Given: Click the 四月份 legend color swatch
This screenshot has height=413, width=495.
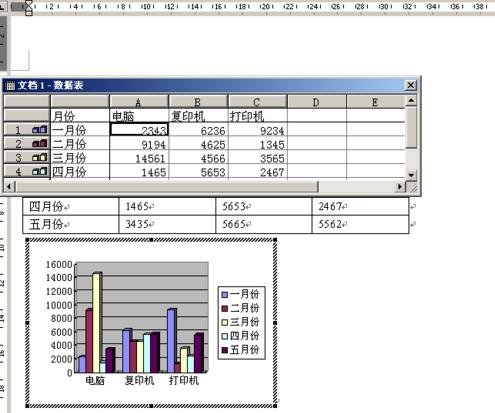Looking at the screenshot, I should (x=225, y=336).
